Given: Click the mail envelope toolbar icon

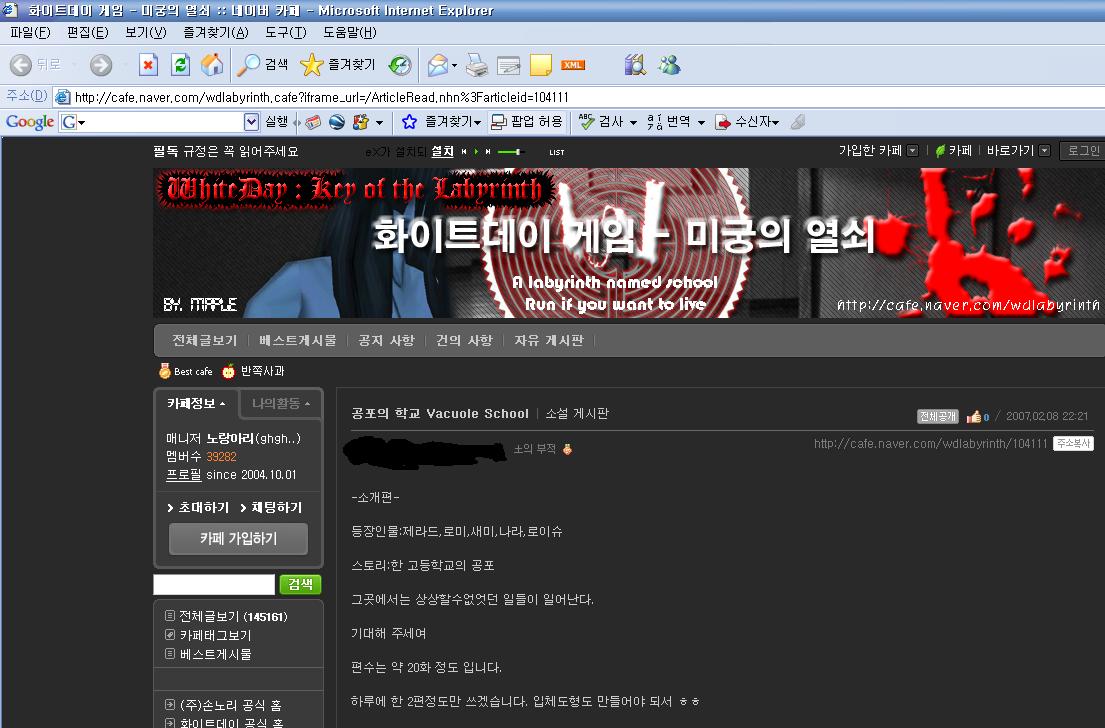Looking at the screenshot, I should click(x=438, y=65).
